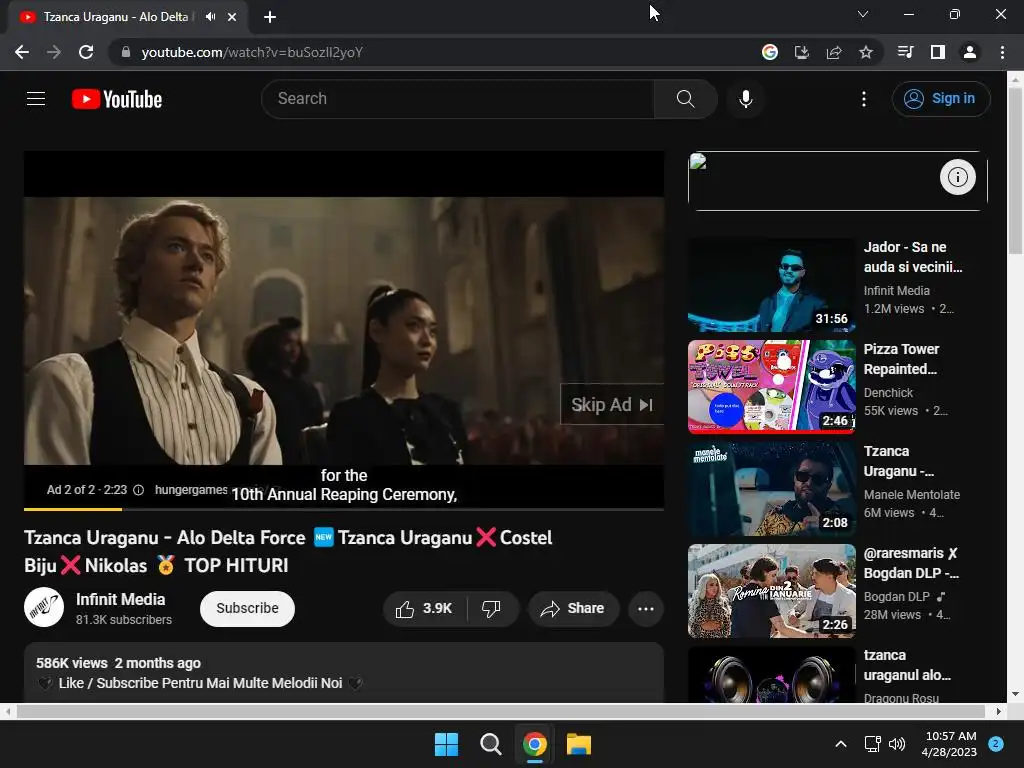1024x768 pixels.
Task: Open the notification badge in tray
Action: coord(995,743)
